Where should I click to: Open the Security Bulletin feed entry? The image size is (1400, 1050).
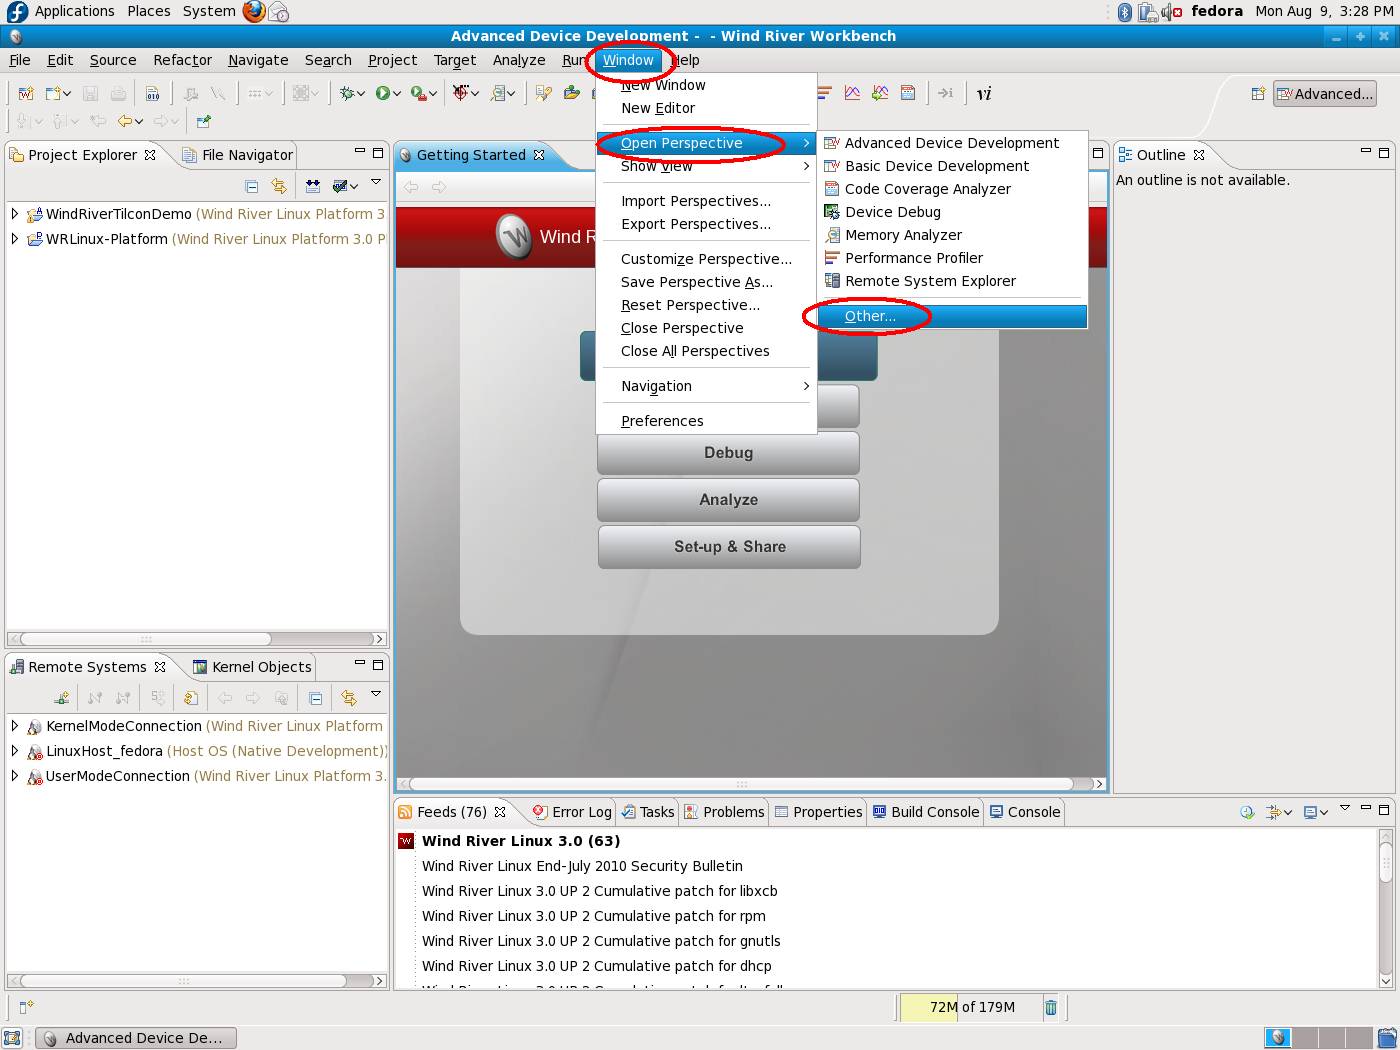(x=582, y=866)
